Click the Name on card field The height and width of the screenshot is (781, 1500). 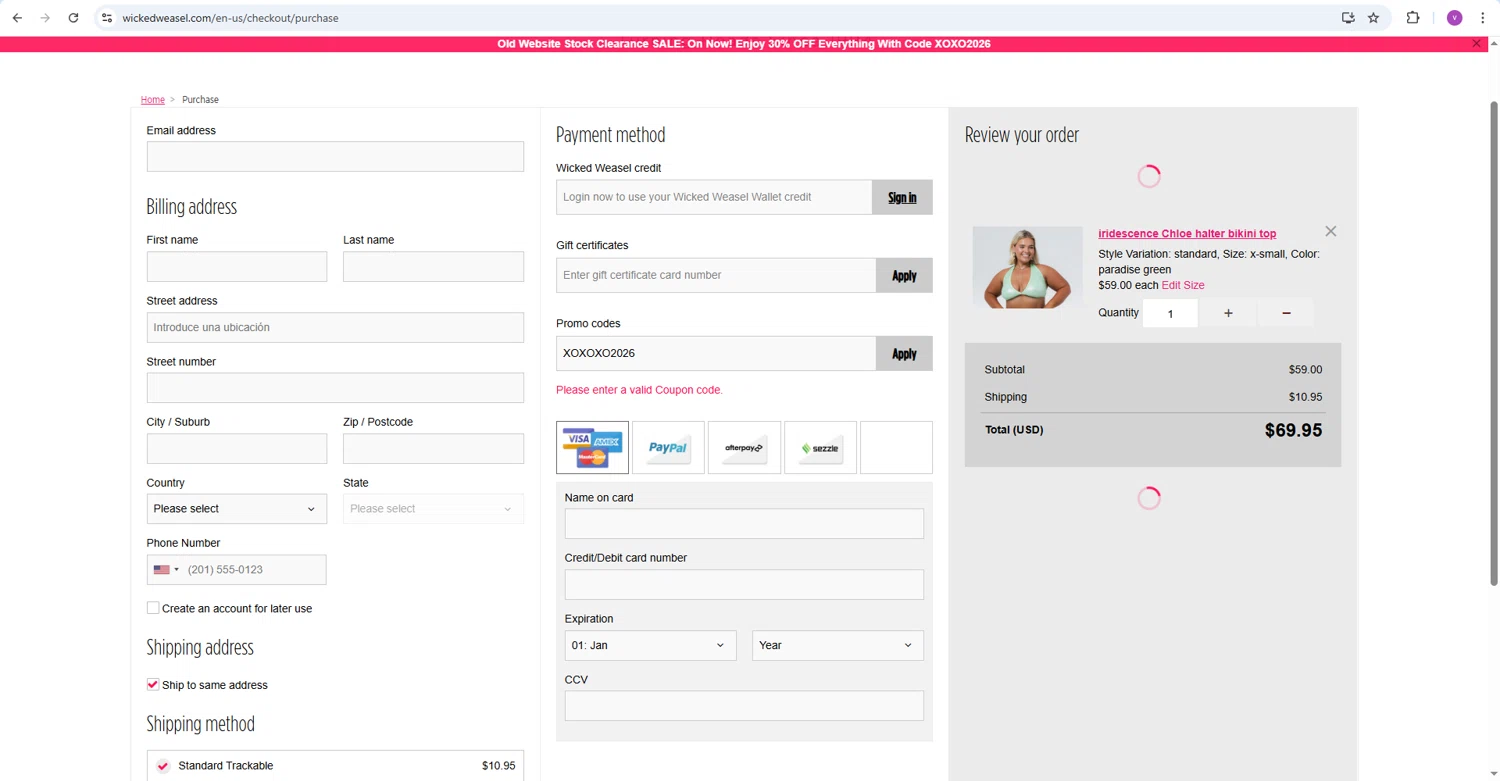tap(744, 524)
